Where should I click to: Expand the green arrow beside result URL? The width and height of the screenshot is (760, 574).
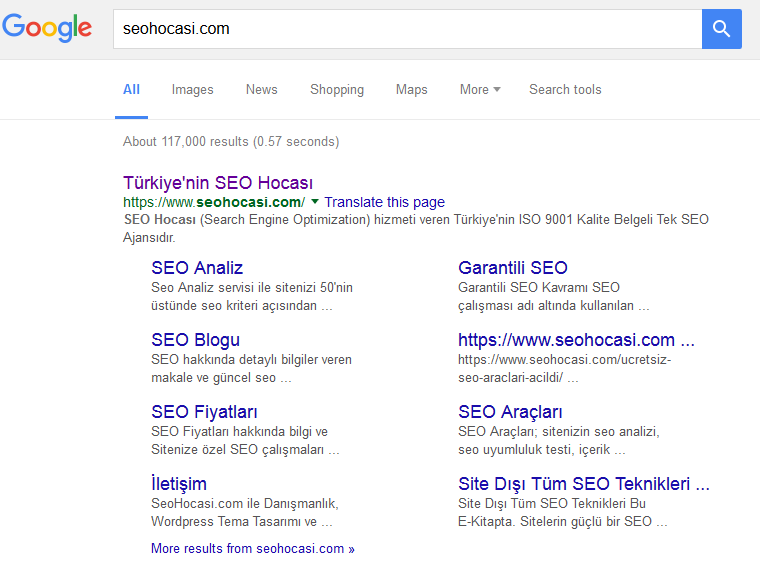click(315, 202)
